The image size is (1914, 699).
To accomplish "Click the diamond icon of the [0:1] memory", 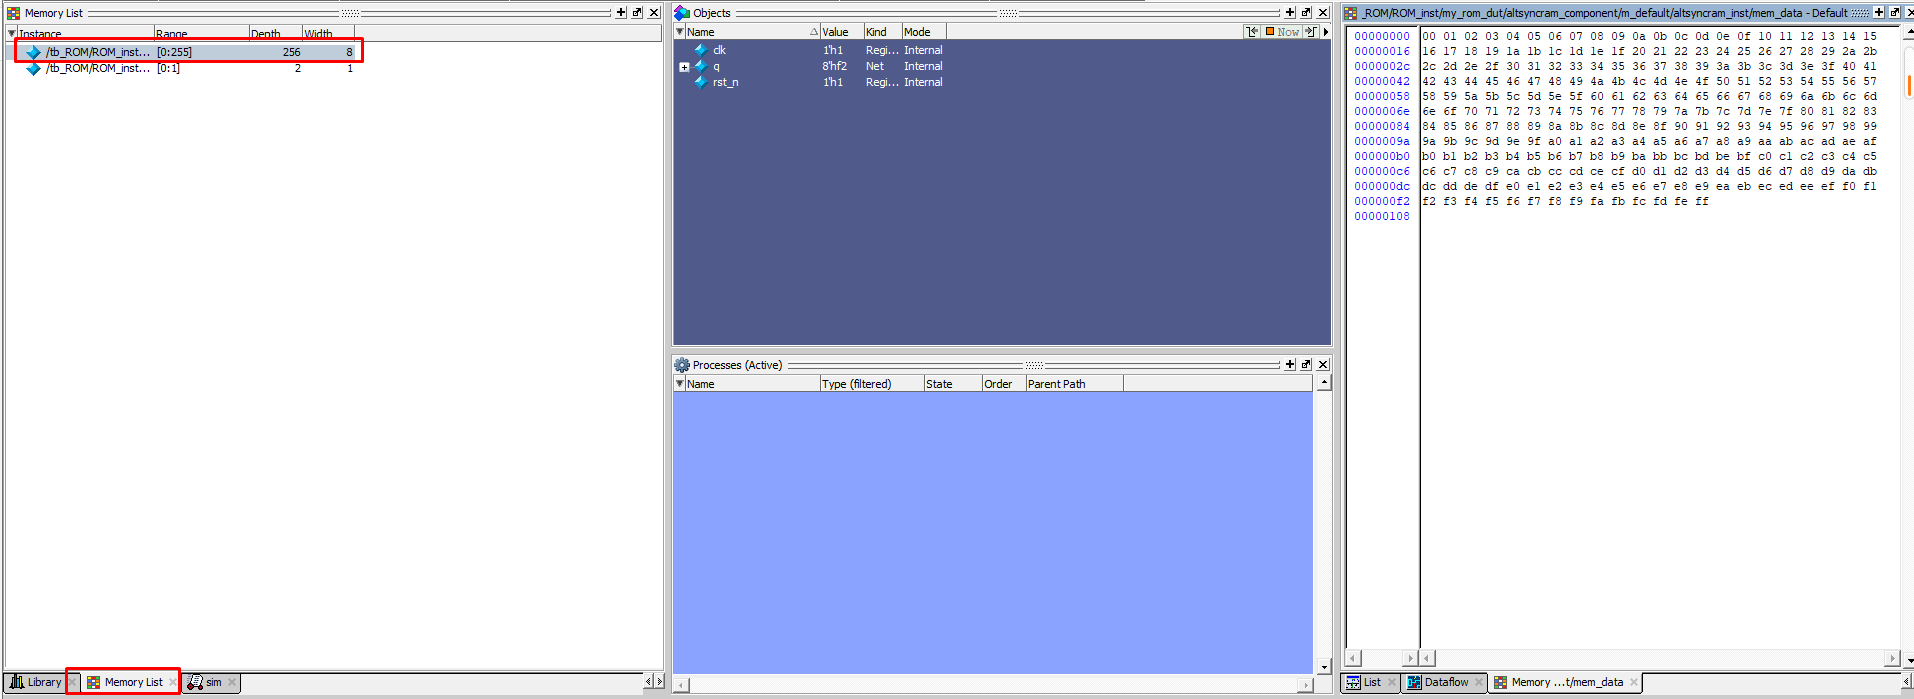I will coord(34,68).
